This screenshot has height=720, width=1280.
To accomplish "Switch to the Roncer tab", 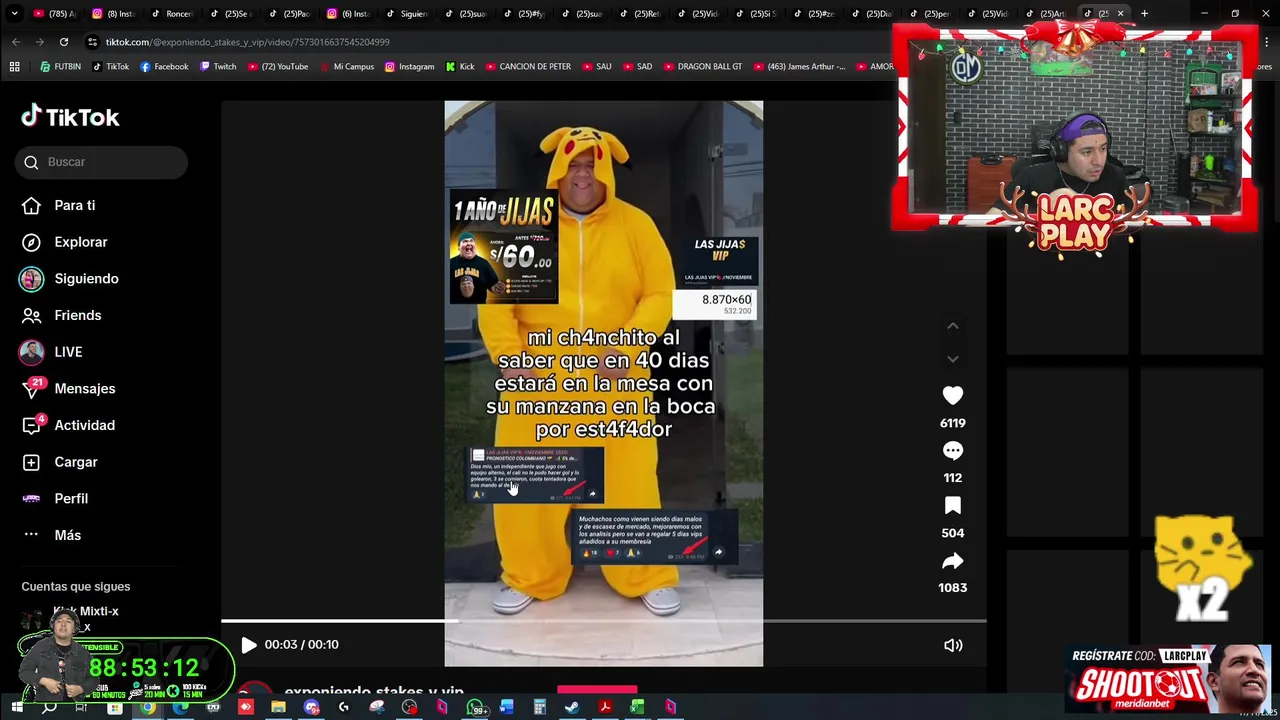I will [x=172, y=13].
